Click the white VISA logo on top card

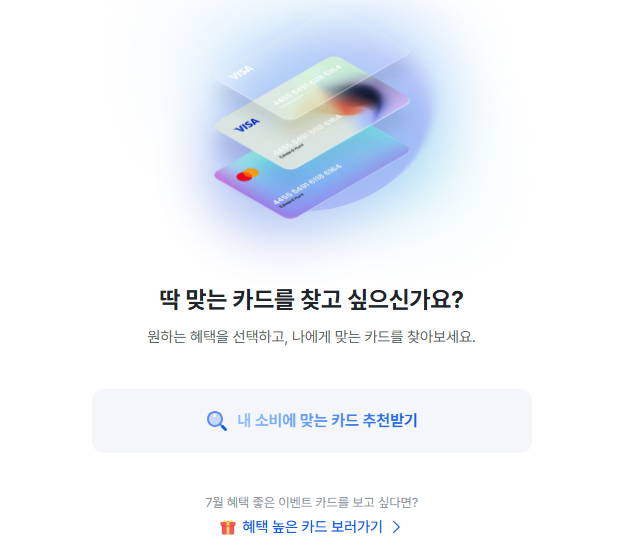241,73
